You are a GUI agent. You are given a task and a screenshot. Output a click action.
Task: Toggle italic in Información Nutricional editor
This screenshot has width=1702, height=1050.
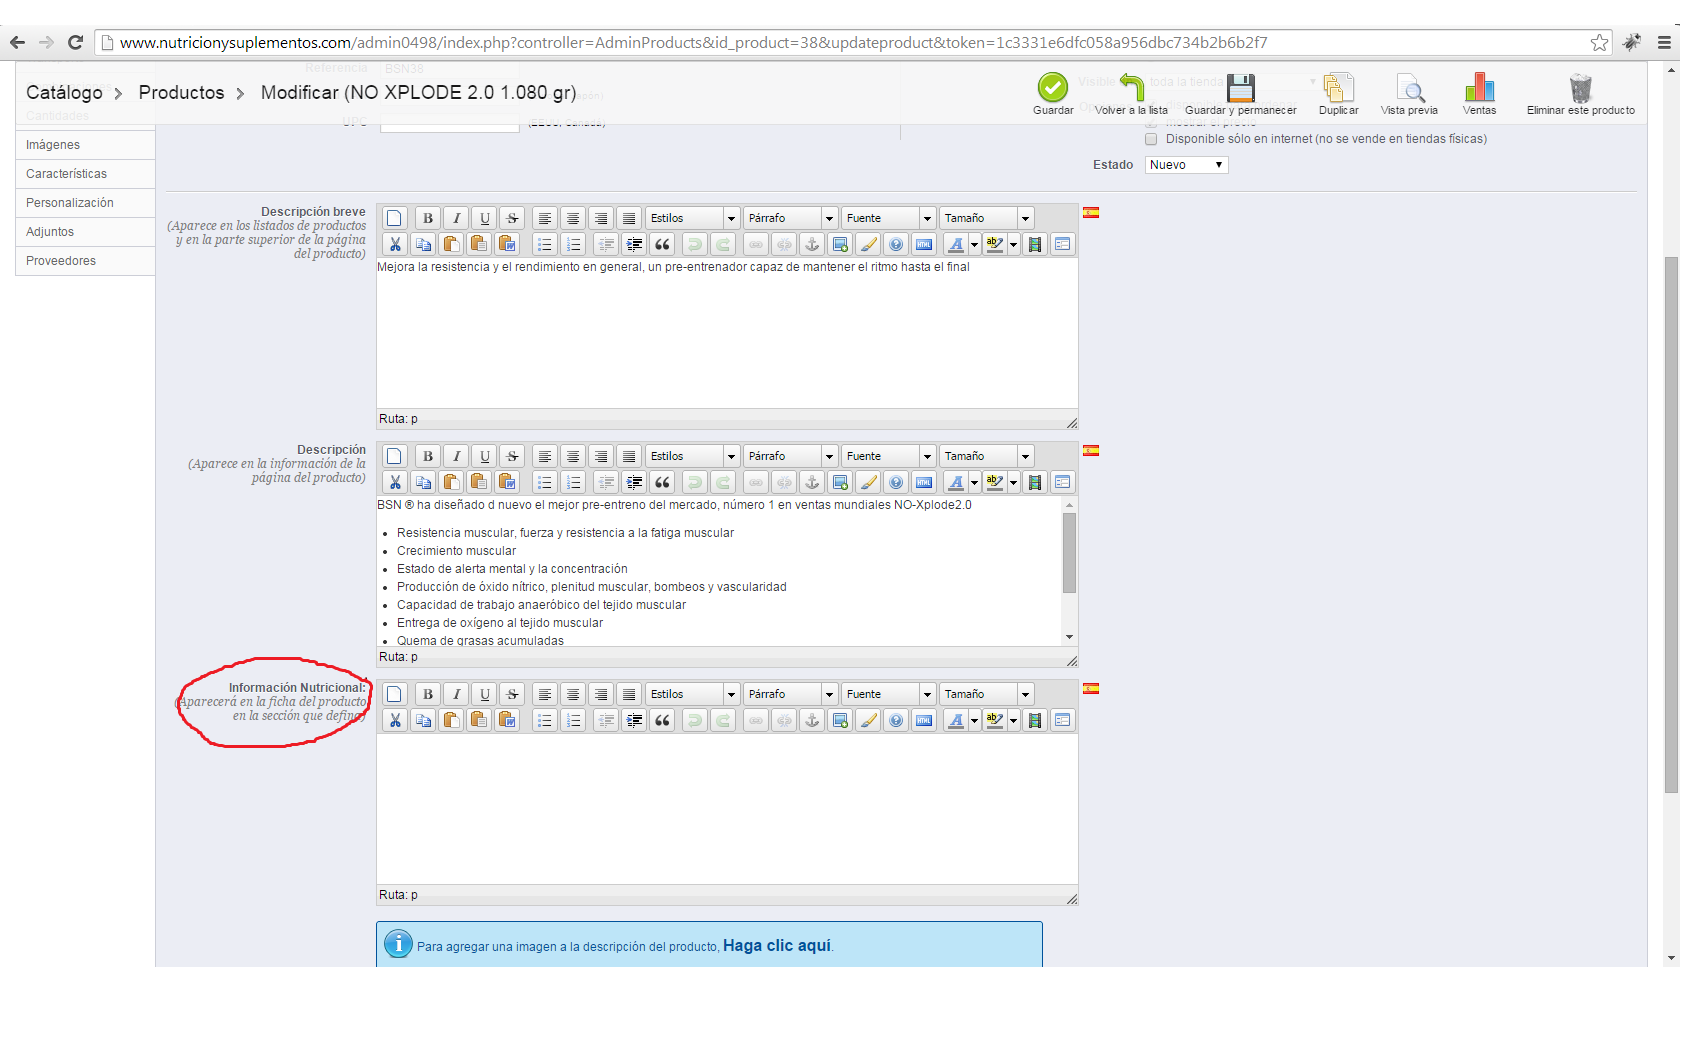tap(456, 694)
